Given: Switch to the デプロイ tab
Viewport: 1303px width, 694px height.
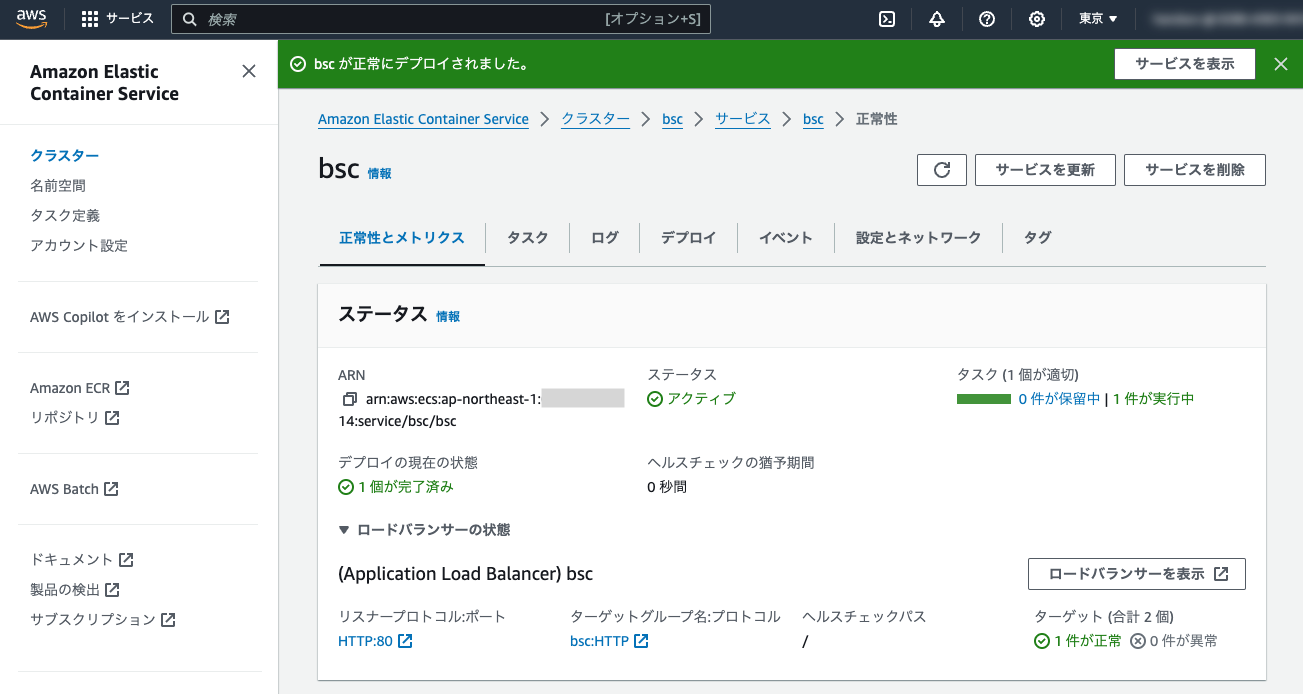Looking at the screenshot, I should point(688,237).
